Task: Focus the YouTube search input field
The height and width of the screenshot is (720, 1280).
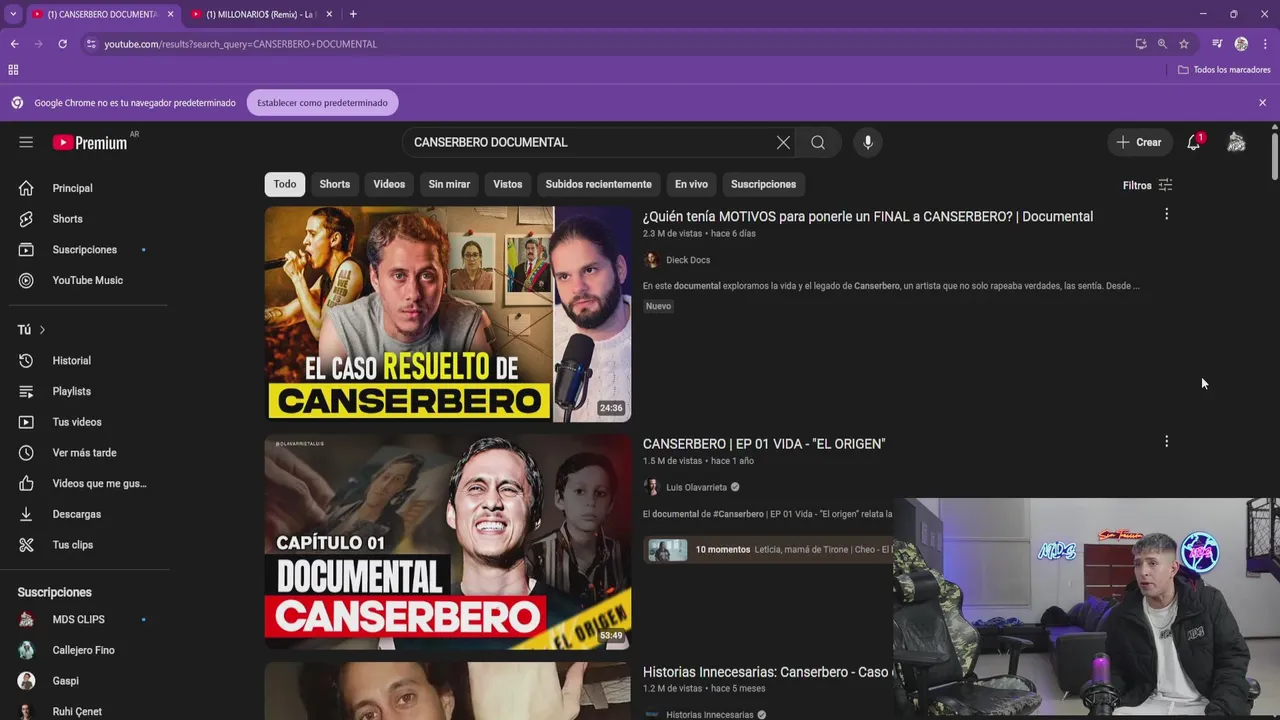Action: (x=590, y=142)
